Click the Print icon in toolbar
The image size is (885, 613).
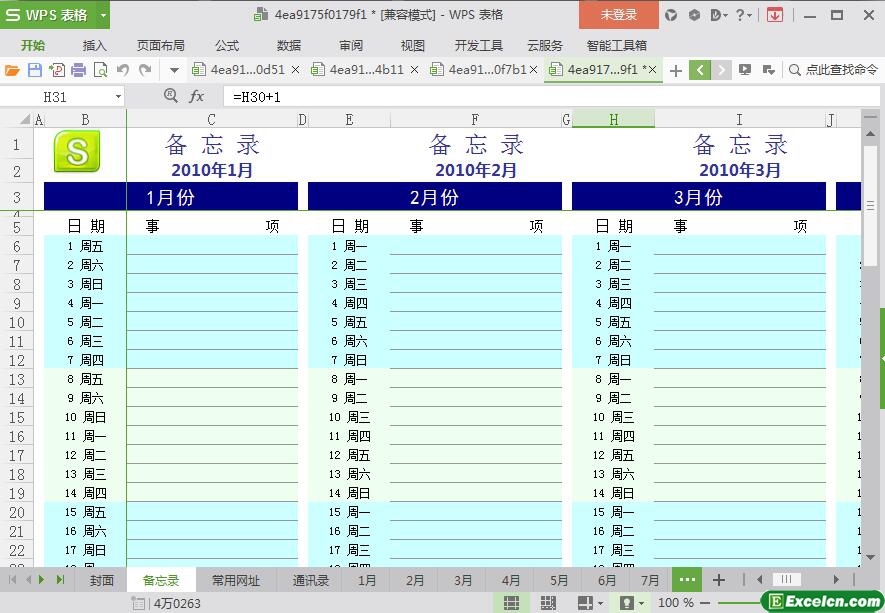click(78, 70)
